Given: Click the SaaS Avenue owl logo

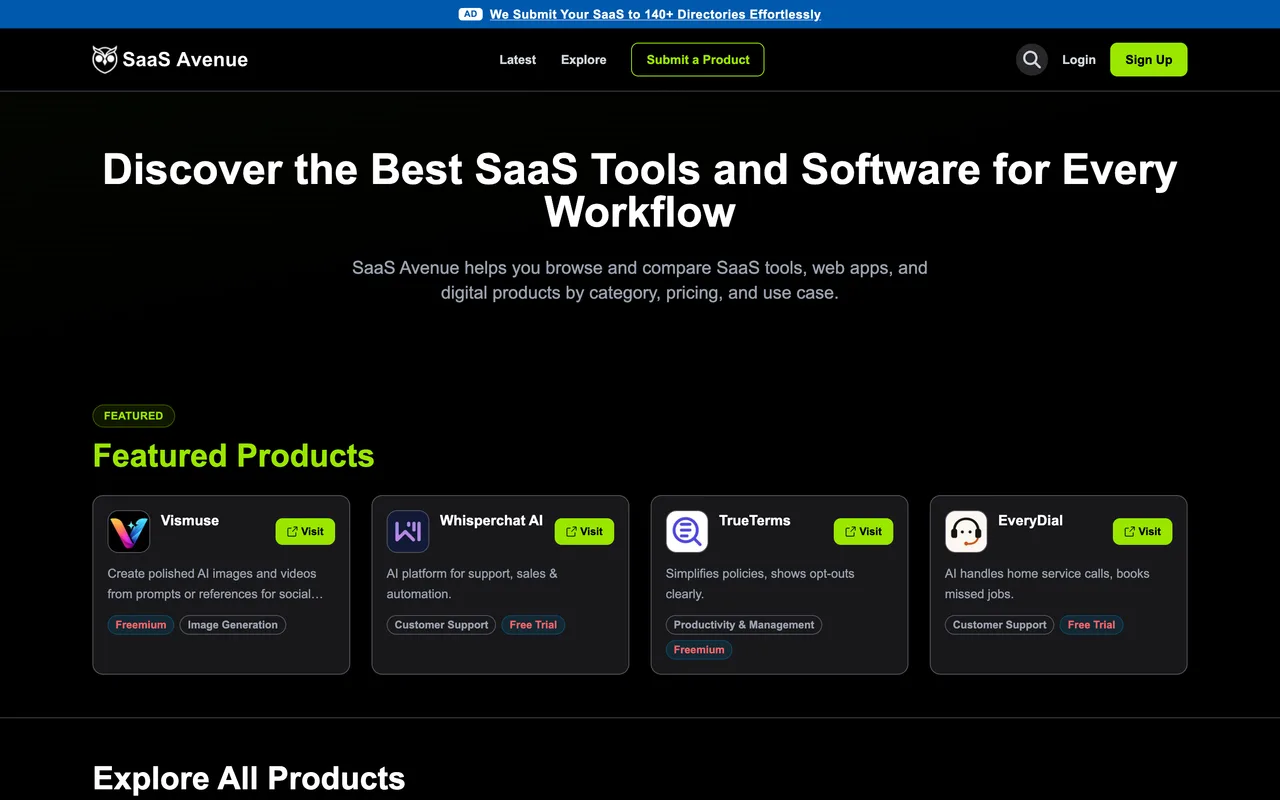Looking at the screenshot, I should (105, 59).
